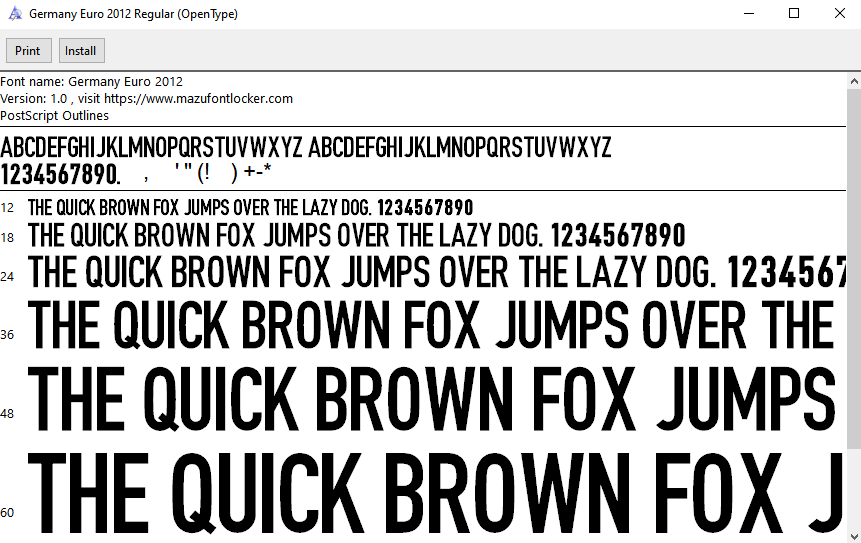Click the Install button
The image size is (861, 543).
pos(81,51)
